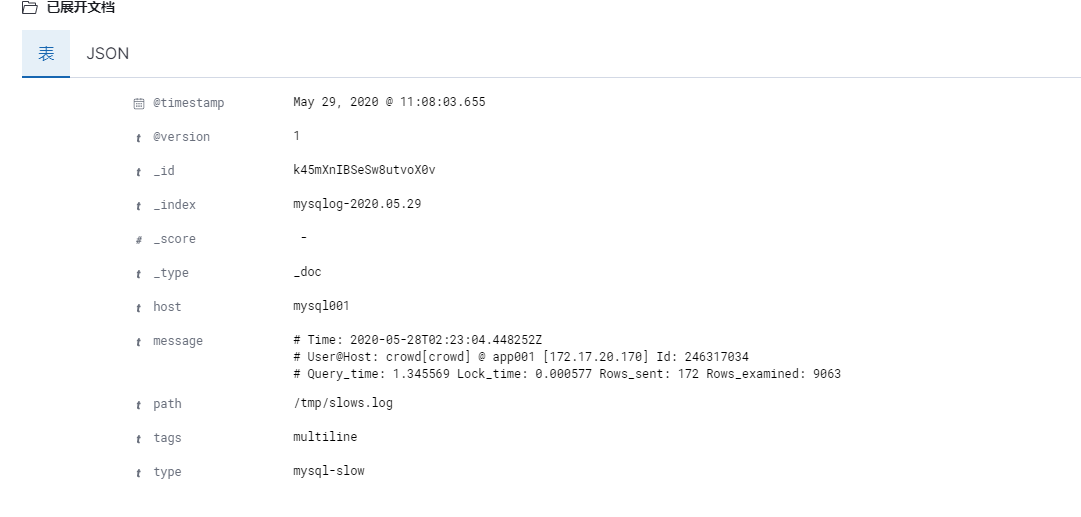Viewport: 1081px width, 517px height.
Task: Click the @timestamp field label
Action: point(189,103)
